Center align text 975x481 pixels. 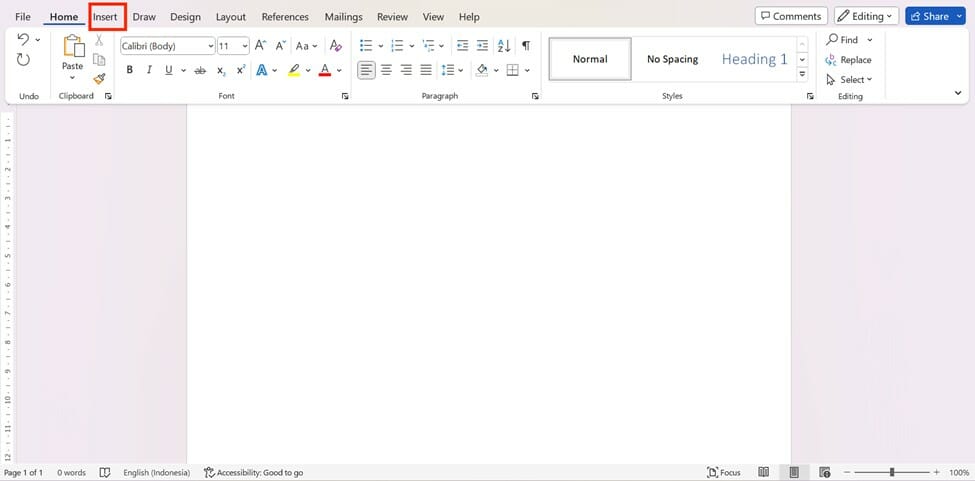click(386, 70)
